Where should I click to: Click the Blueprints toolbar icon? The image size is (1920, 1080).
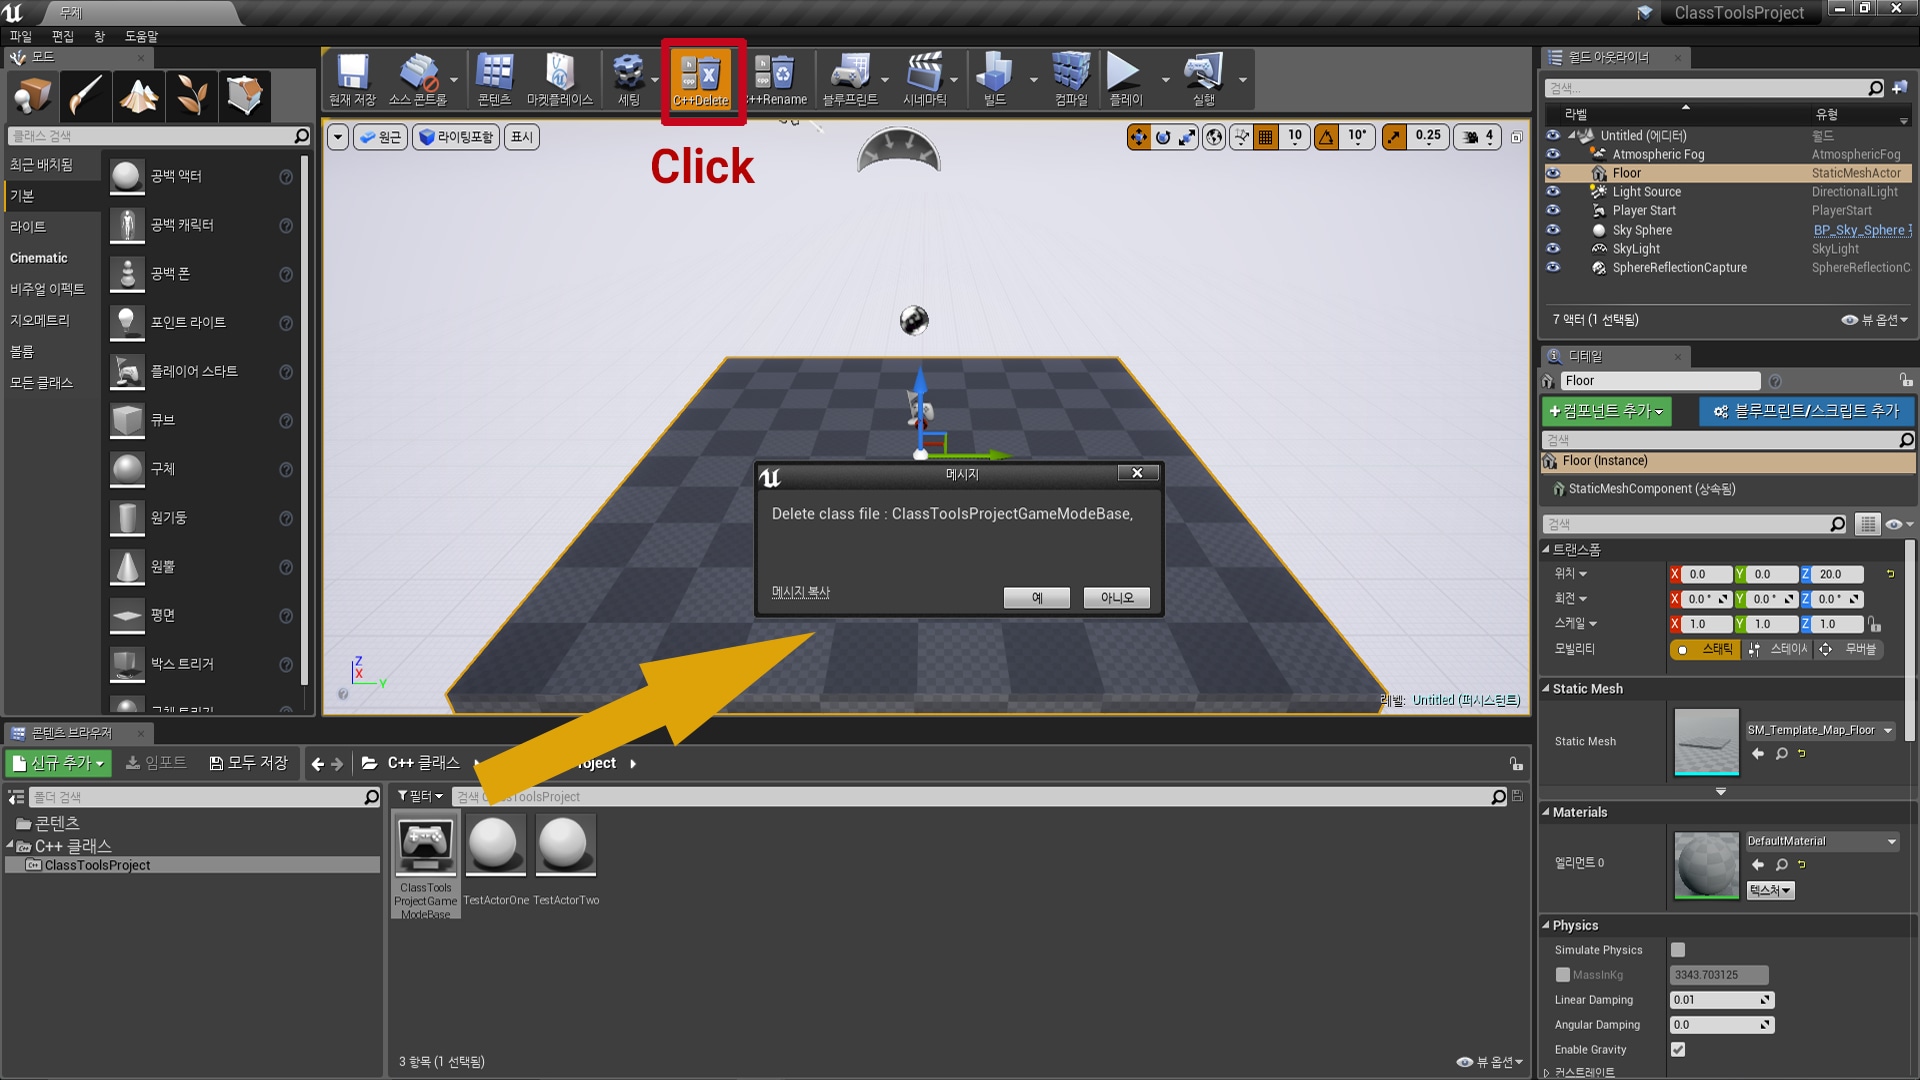849,79
